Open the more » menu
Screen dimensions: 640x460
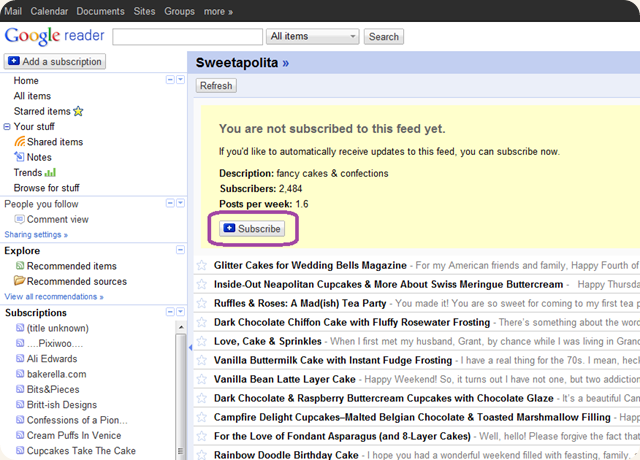pyautogui.click(x=218, y=11)
